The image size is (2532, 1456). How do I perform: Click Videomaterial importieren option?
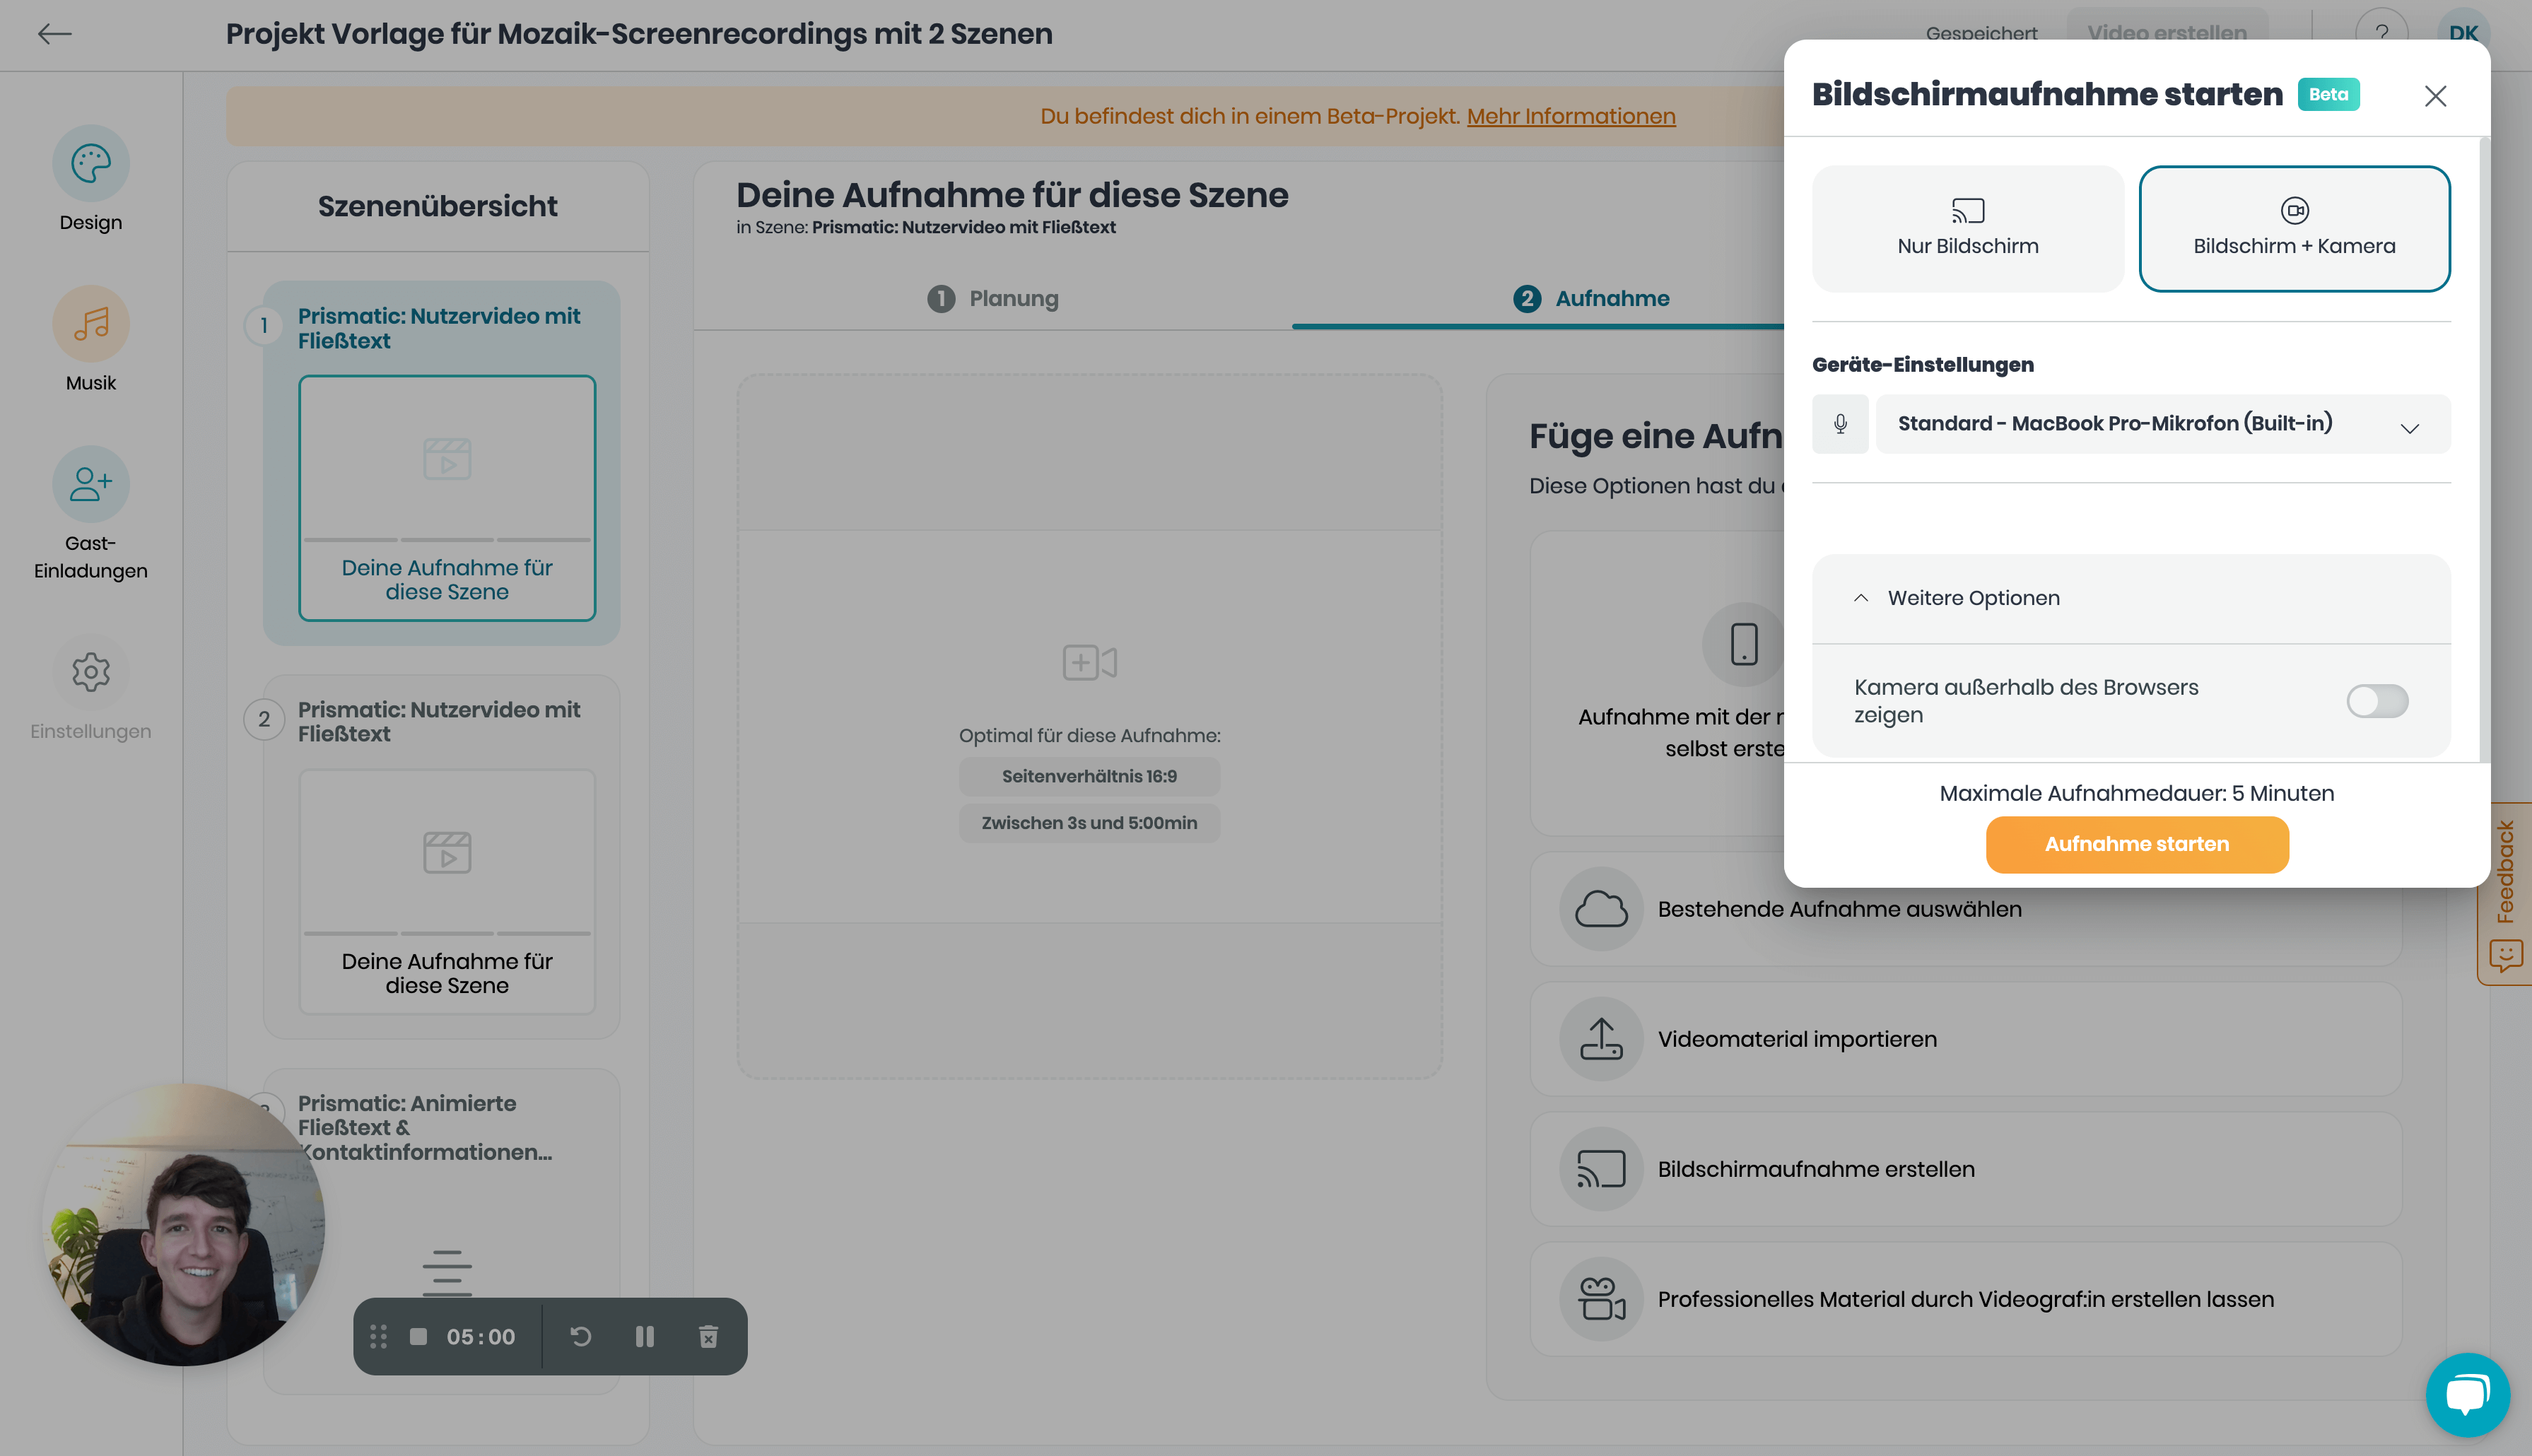[1796, 1039]
